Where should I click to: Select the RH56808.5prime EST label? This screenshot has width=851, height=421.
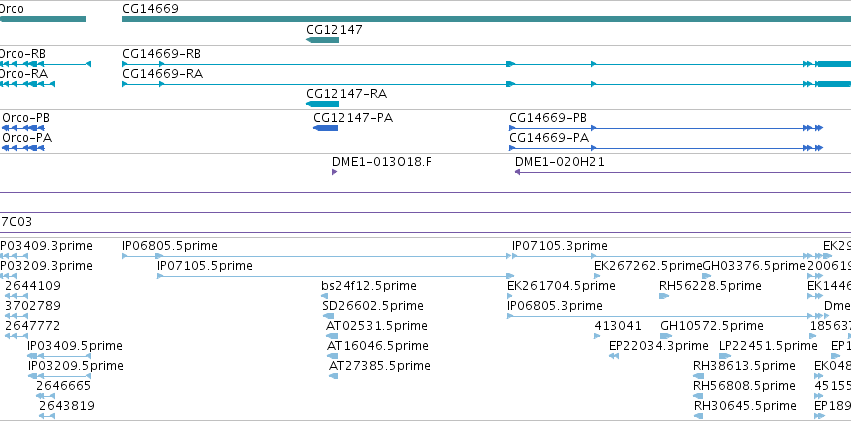point(745,386)
